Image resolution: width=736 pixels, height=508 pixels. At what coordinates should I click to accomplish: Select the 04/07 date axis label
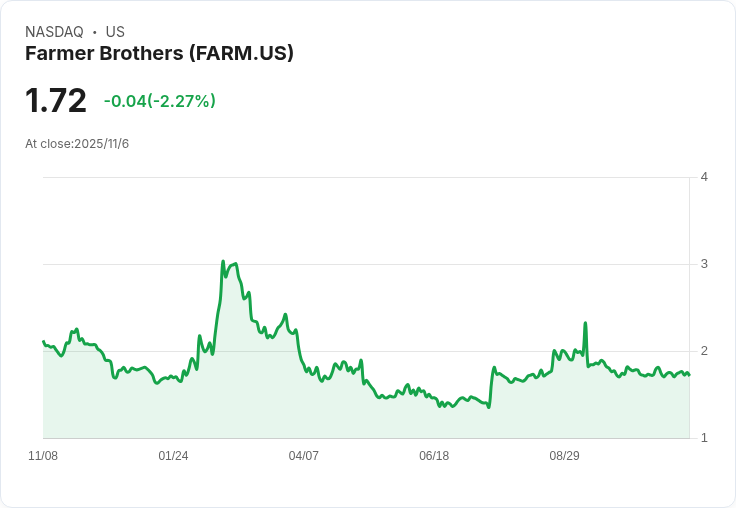click(x=304, y=456)
